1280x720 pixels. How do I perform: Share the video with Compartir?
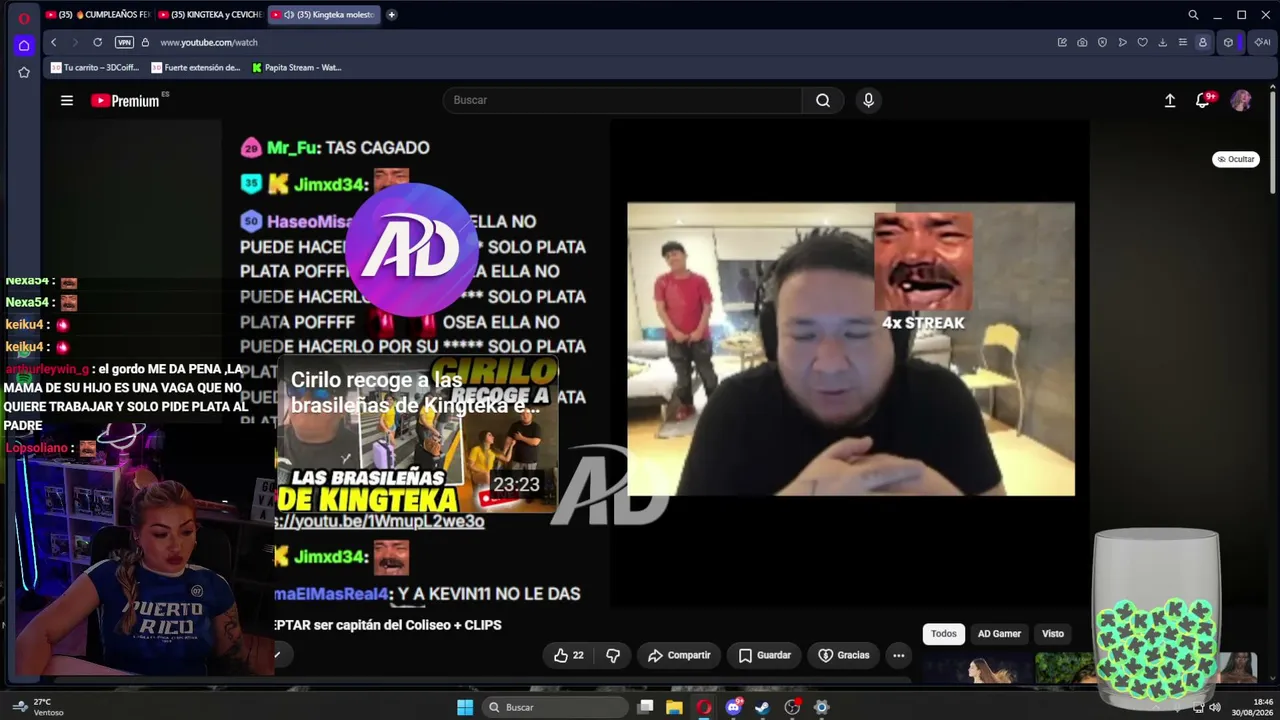[x=679, y=655]
